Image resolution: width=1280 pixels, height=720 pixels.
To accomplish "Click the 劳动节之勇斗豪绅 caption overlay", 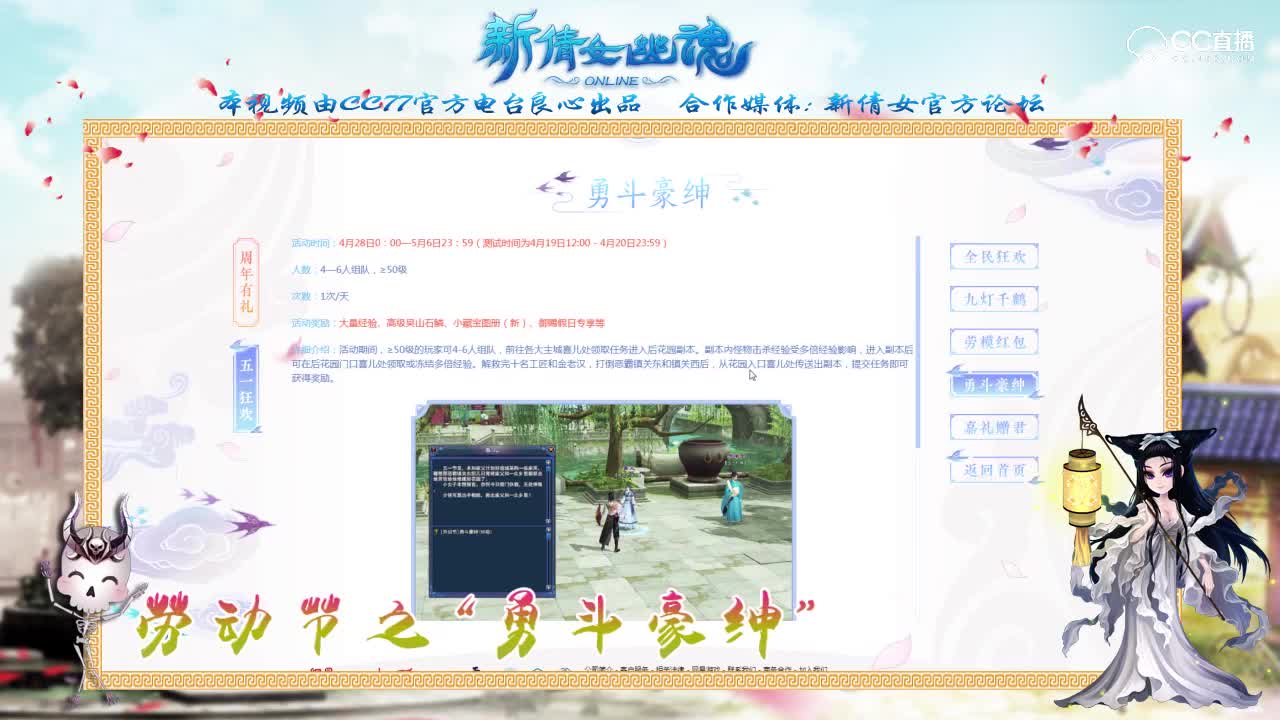I will click(x=474, y=626).
